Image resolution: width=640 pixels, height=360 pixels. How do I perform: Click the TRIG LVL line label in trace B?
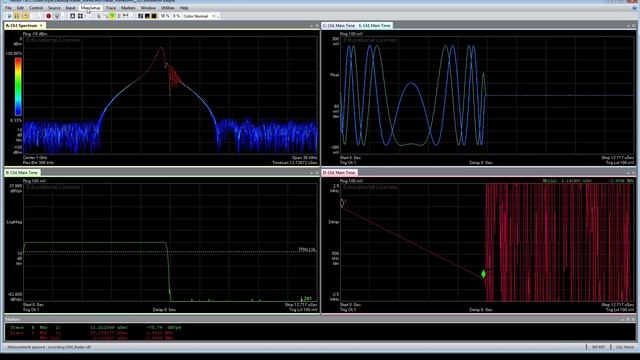click(x=307, y=249)
